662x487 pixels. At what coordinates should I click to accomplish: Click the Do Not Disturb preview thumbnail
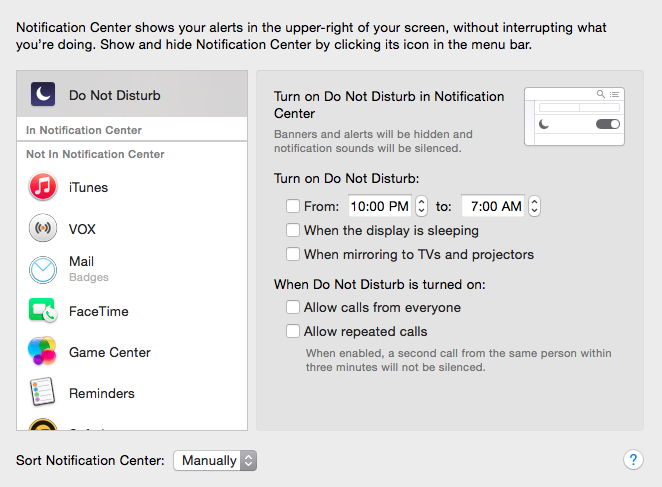pyautogui.click(x=574, y=117)
